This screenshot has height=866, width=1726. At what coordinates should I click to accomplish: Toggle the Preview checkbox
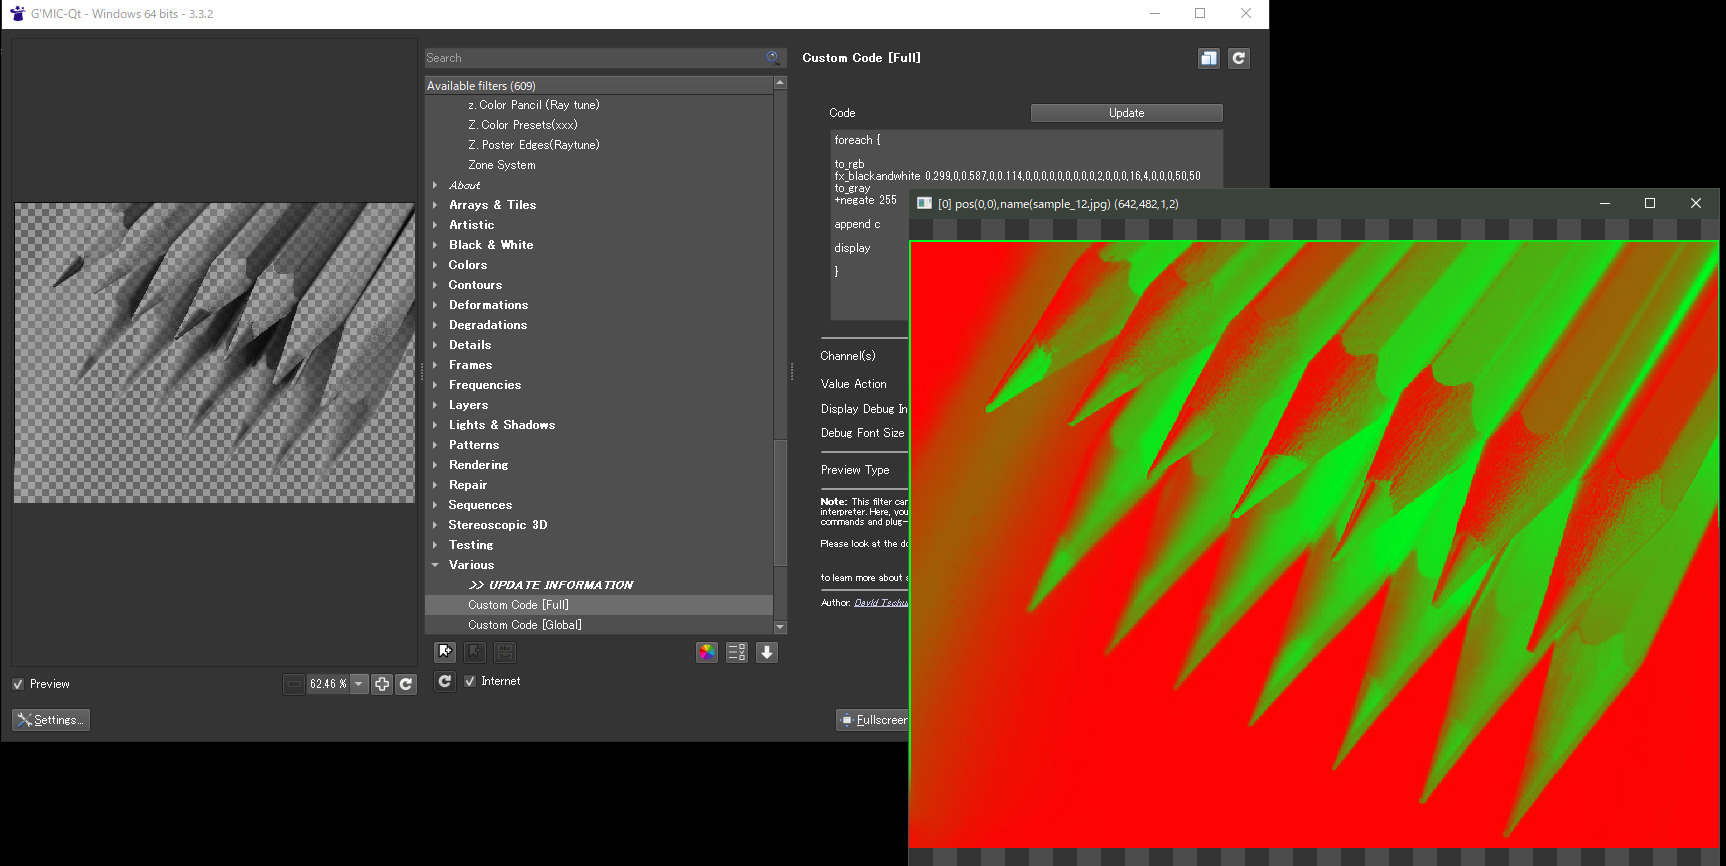[x=18, y=684]
